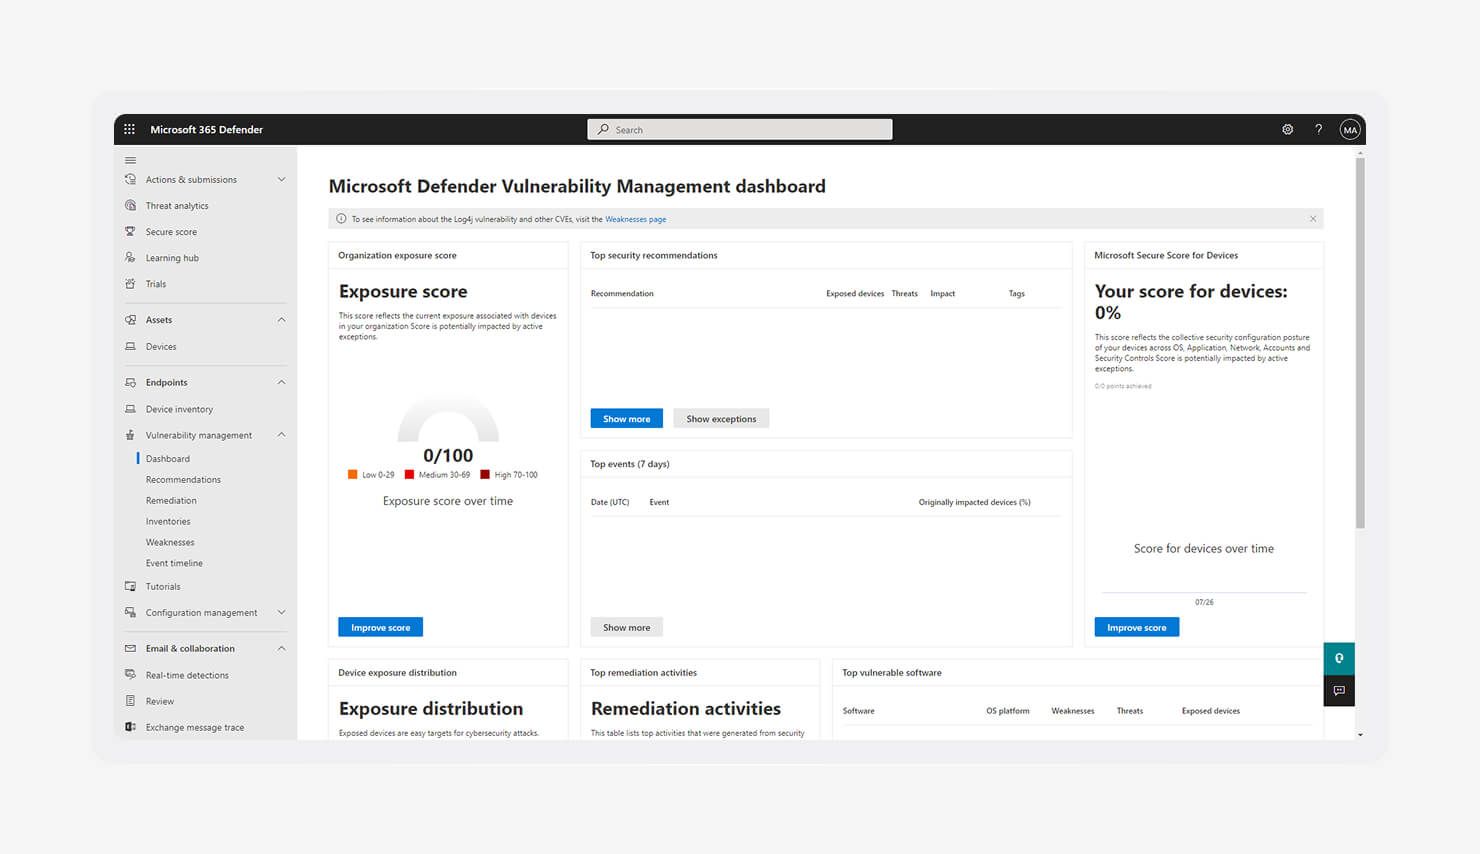Click the Date (UTC) column header
This screenshot has height=854, width=1480.
pos(610,502)
